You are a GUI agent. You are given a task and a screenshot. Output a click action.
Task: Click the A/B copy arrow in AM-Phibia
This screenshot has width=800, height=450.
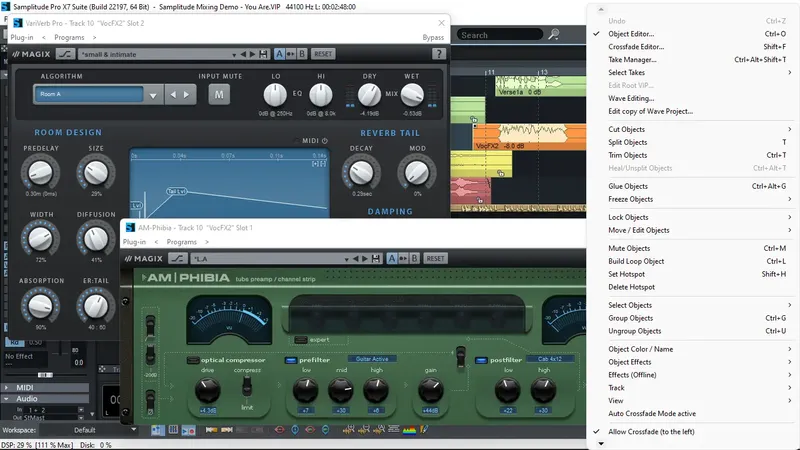(403, 259)
